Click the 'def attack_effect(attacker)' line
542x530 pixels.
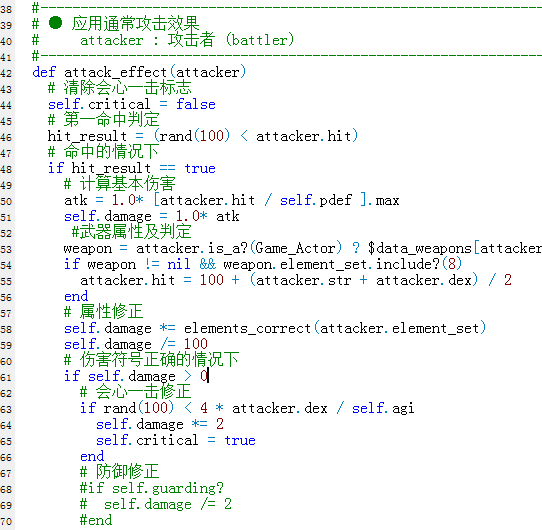point(139,72)
